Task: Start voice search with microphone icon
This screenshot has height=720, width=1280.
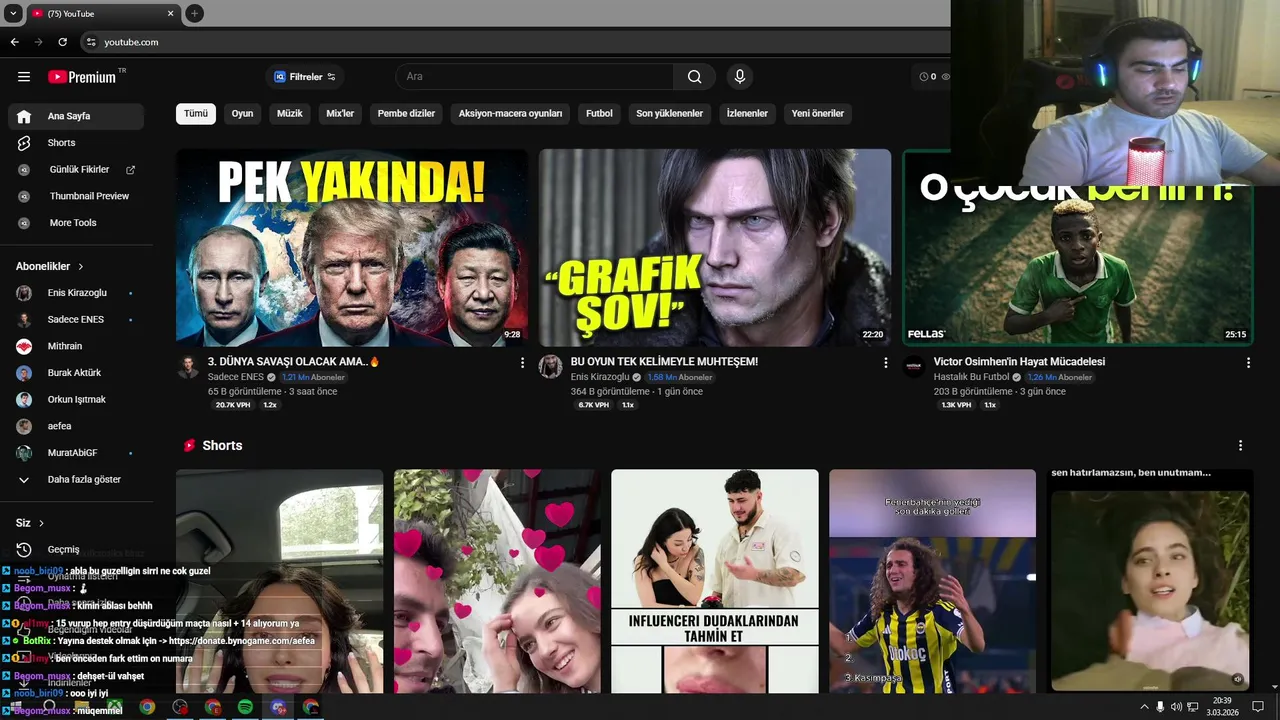Action: 740,77
